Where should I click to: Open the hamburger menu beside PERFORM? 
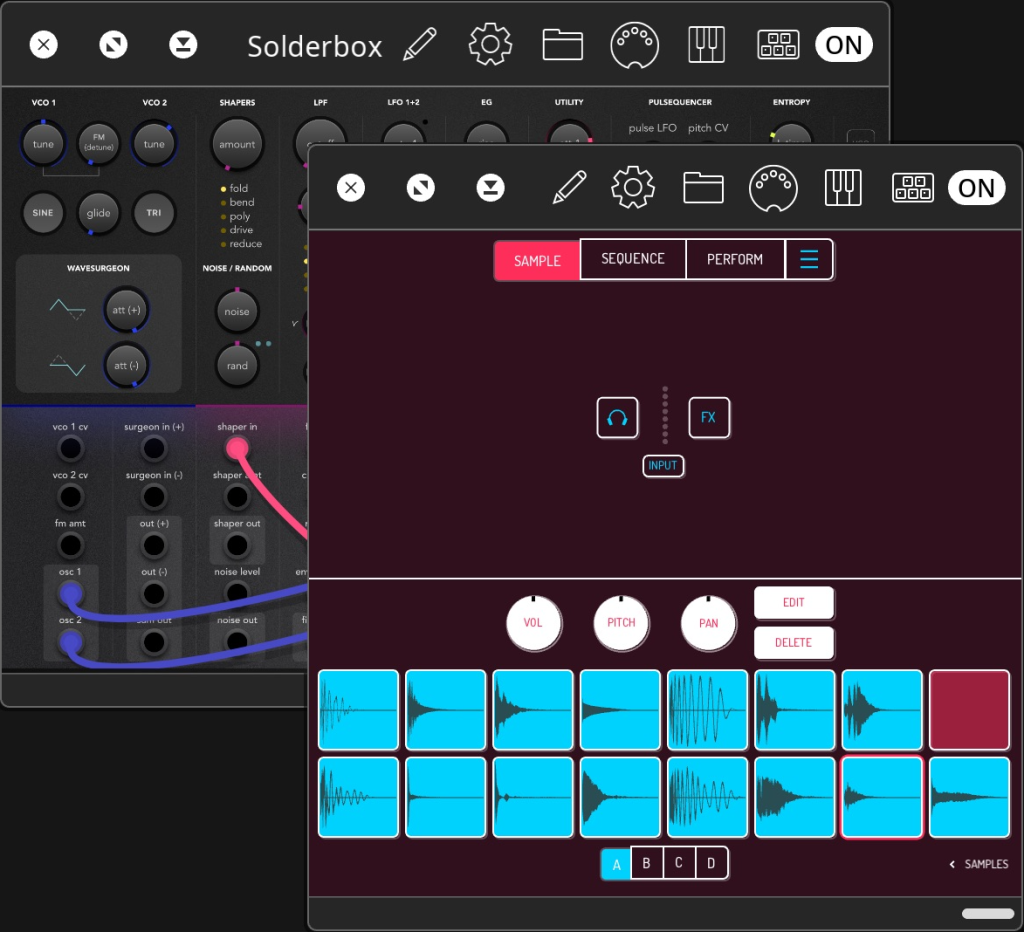coord(809,258)
